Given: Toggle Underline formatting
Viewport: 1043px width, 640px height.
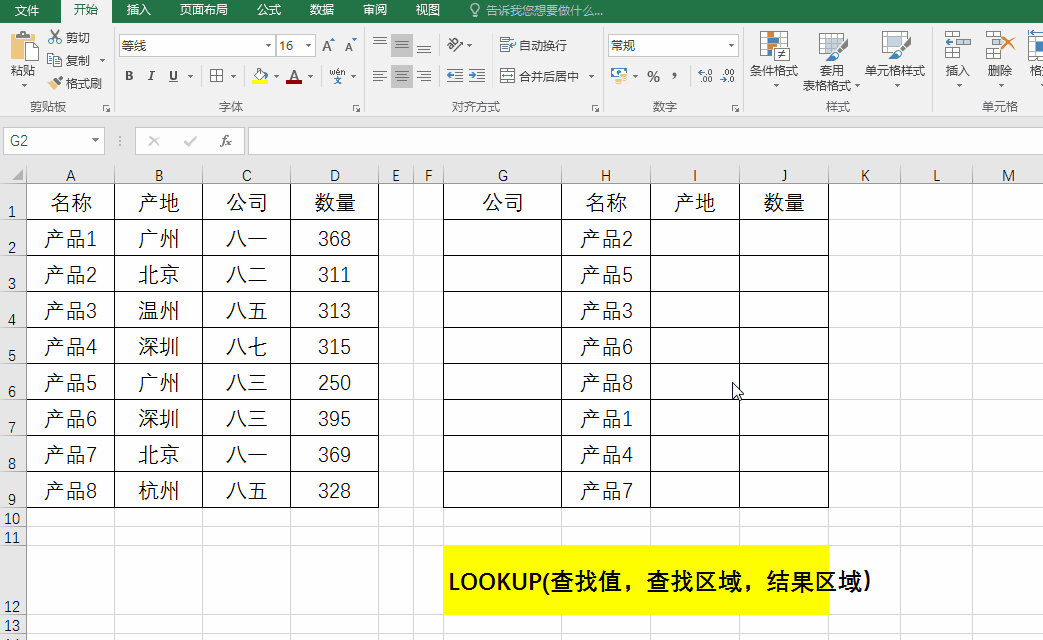Looking at the screenshot, I should point(174,76).
